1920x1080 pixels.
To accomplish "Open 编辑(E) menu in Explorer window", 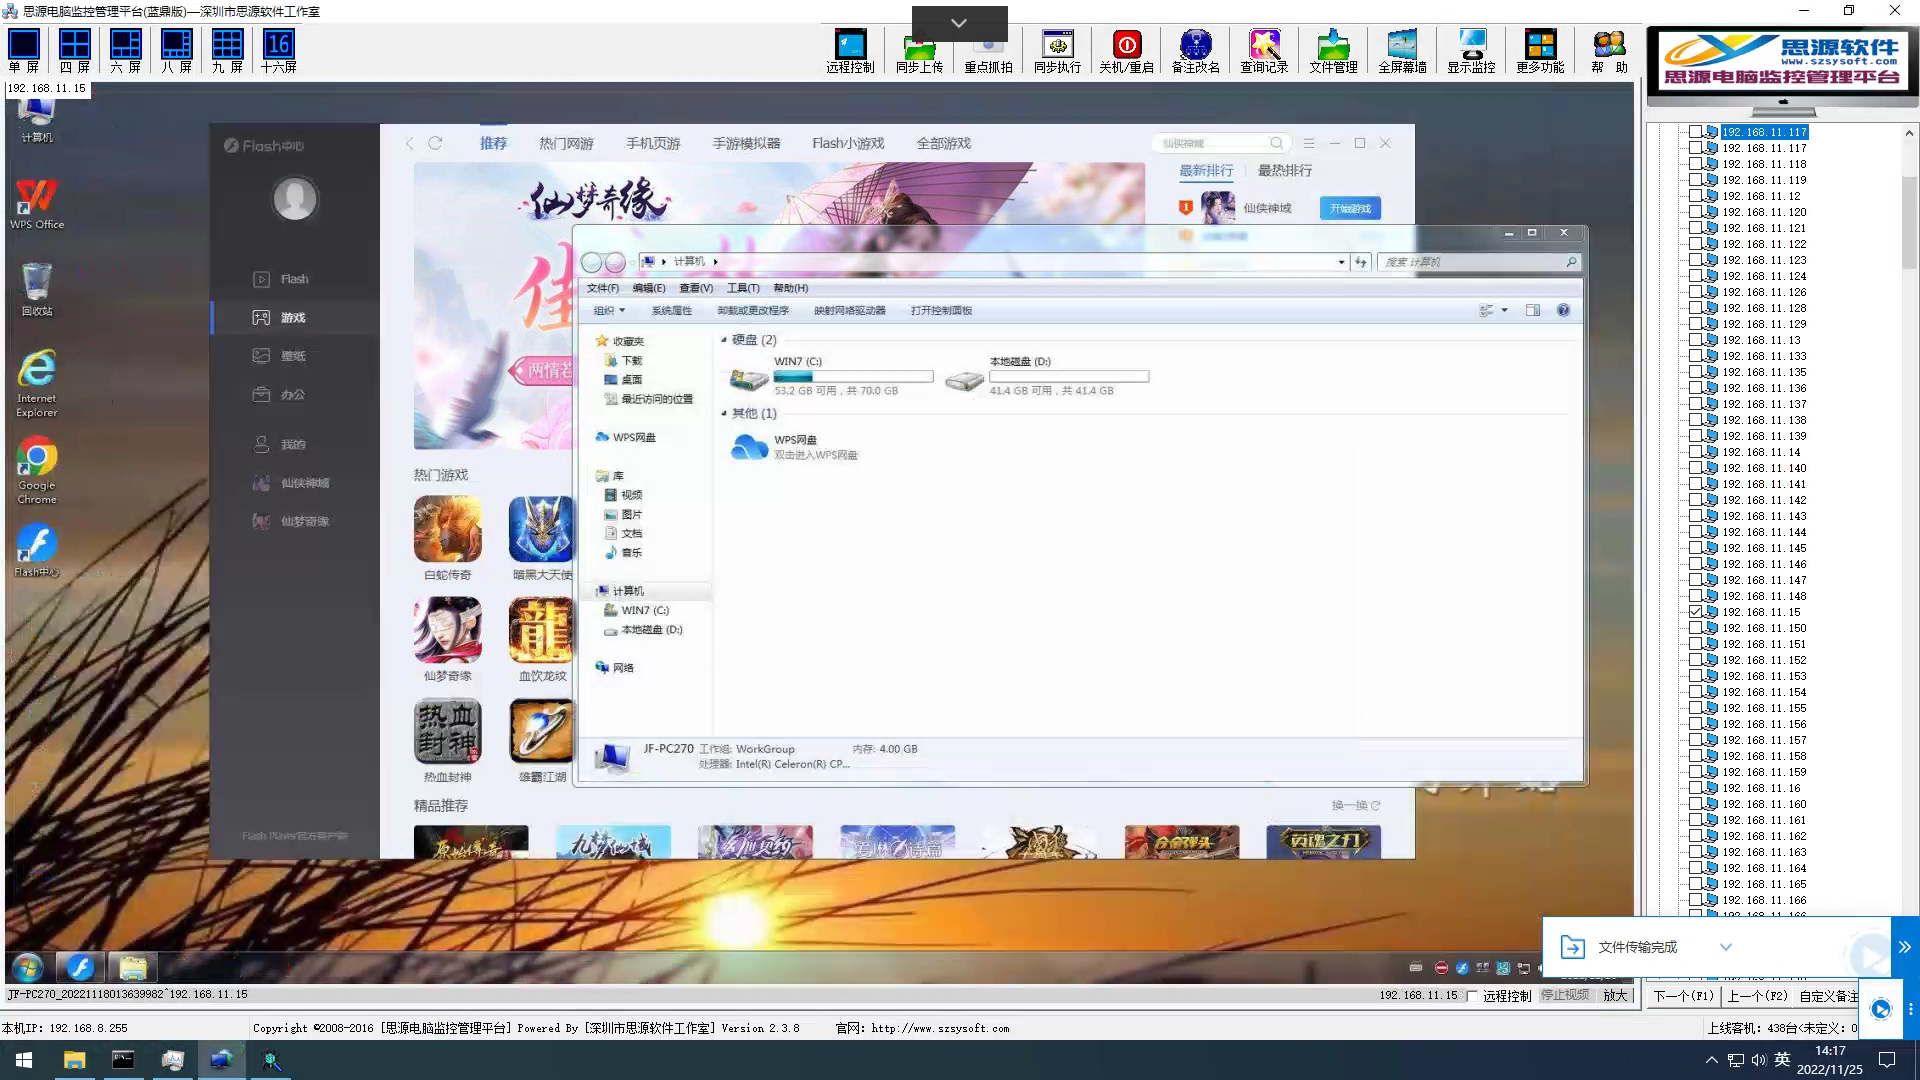I will pyautogui.click(x=649, y=288).
